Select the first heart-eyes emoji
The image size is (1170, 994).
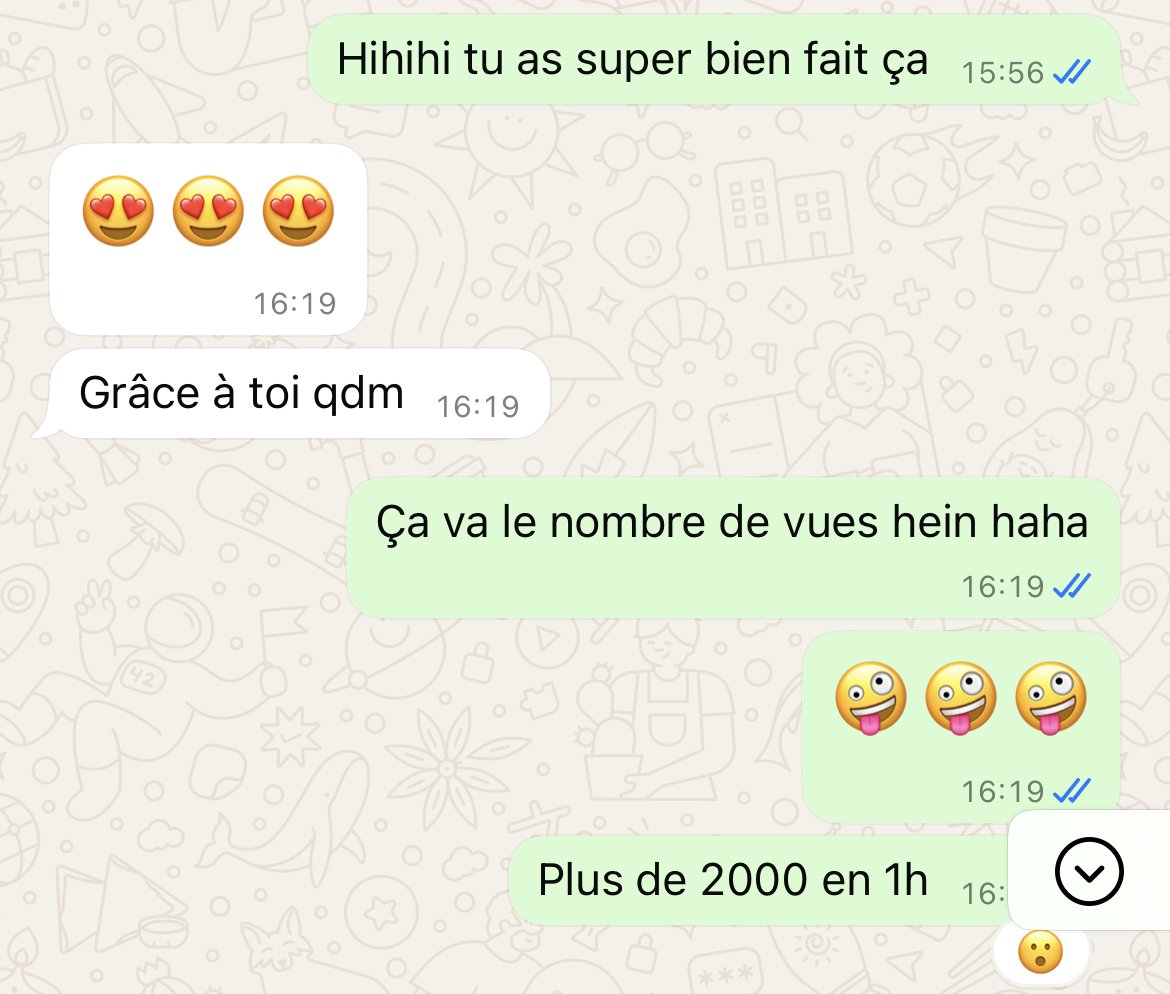118,211
